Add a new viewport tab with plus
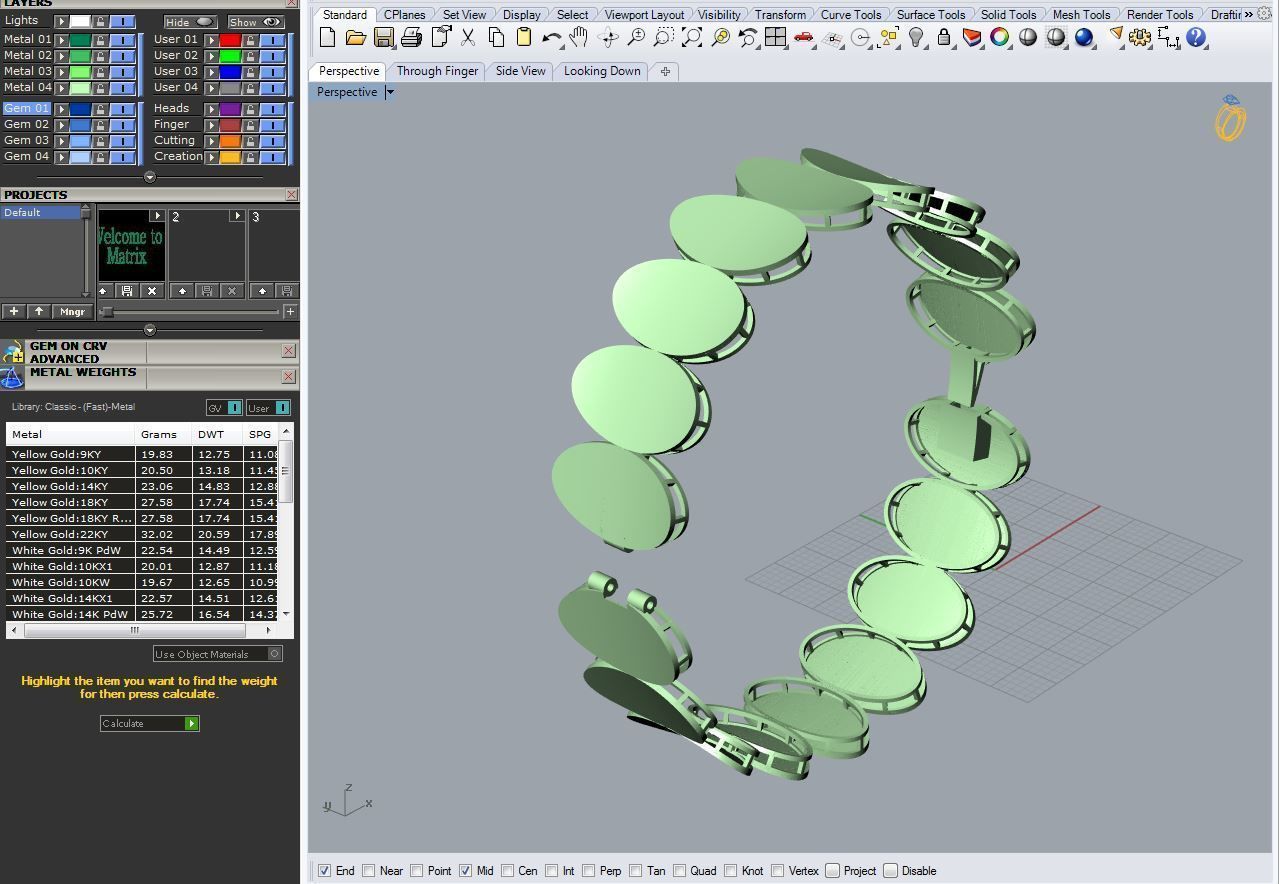This screenshot has height=884, width=1279. pos(665,71)
